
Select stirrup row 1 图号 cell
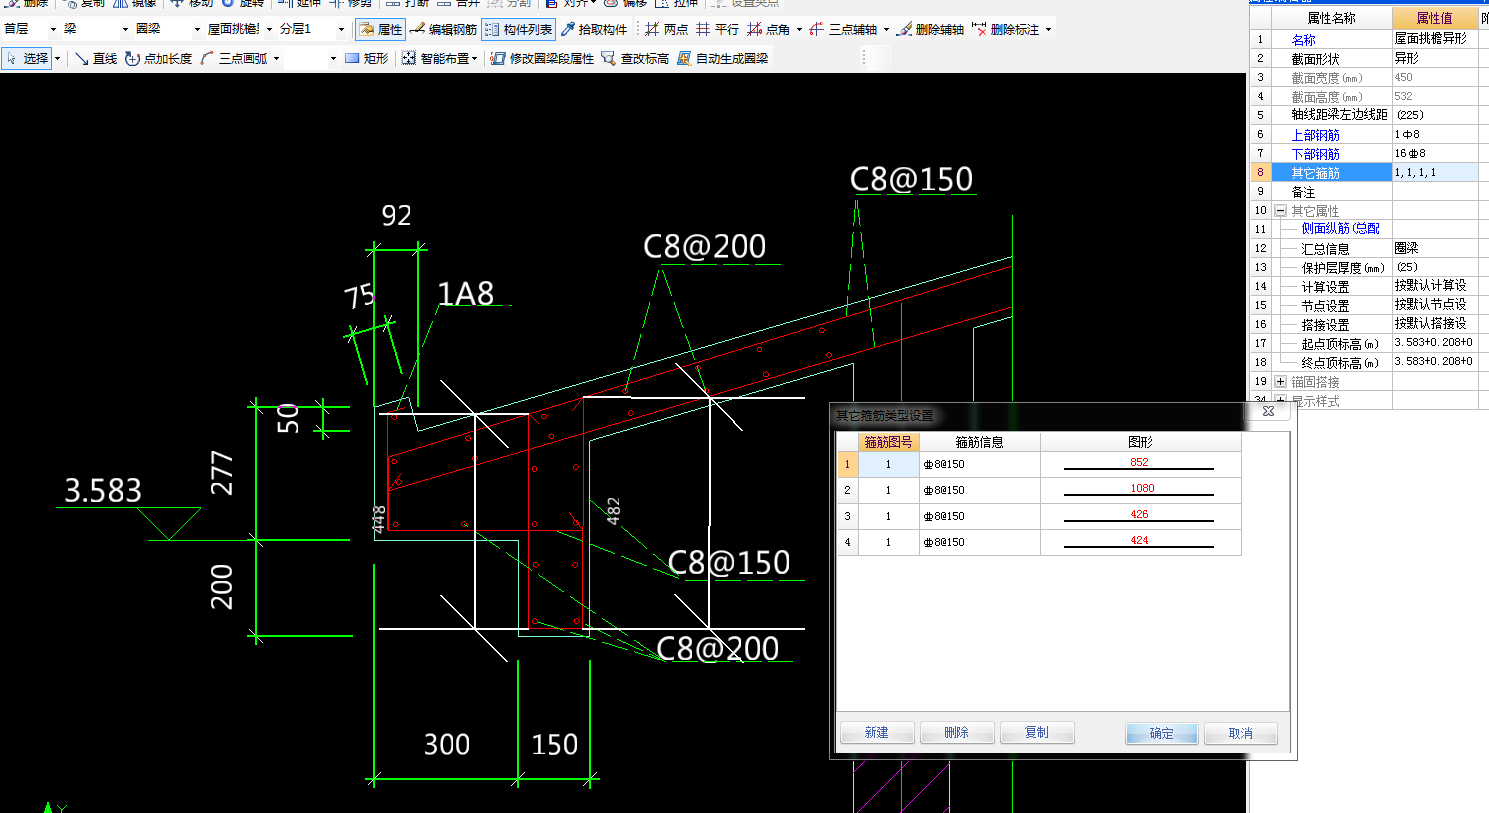[888, 464]
